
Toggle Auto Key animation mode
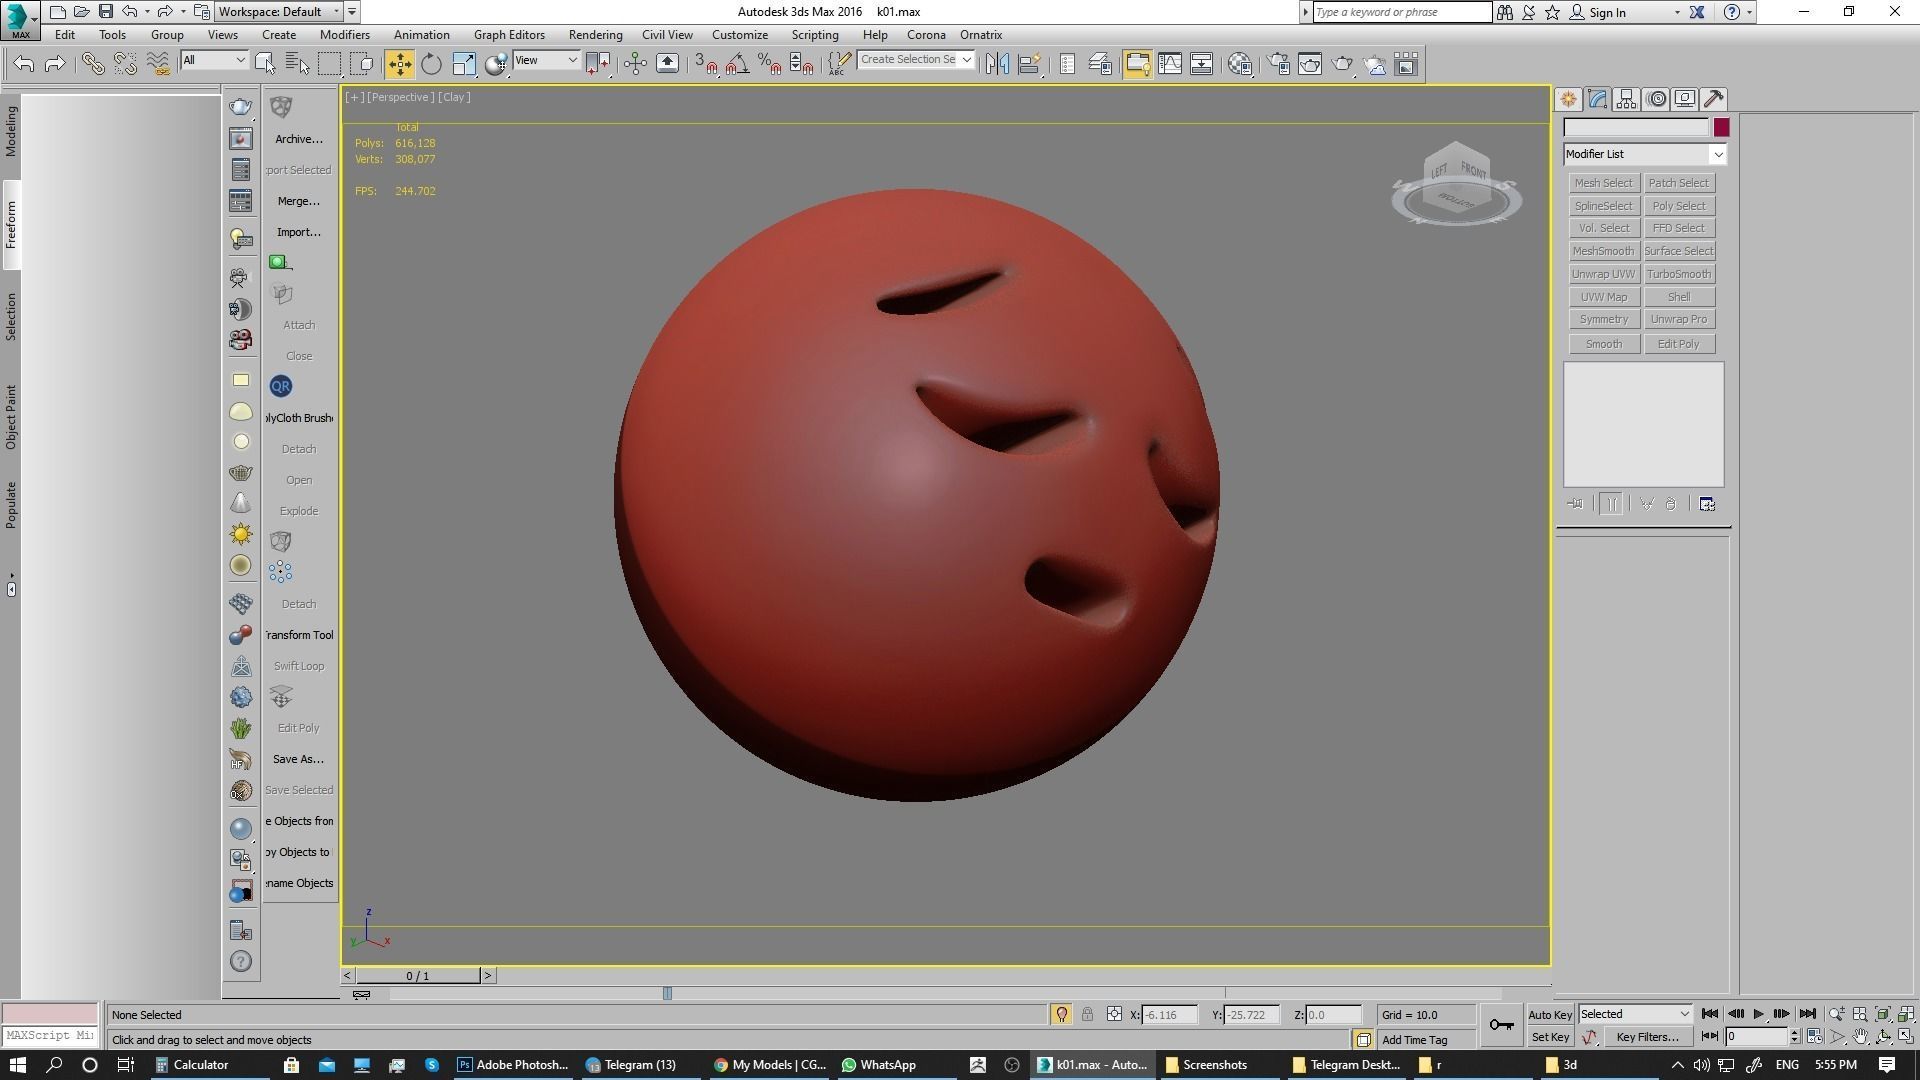1550,1014
